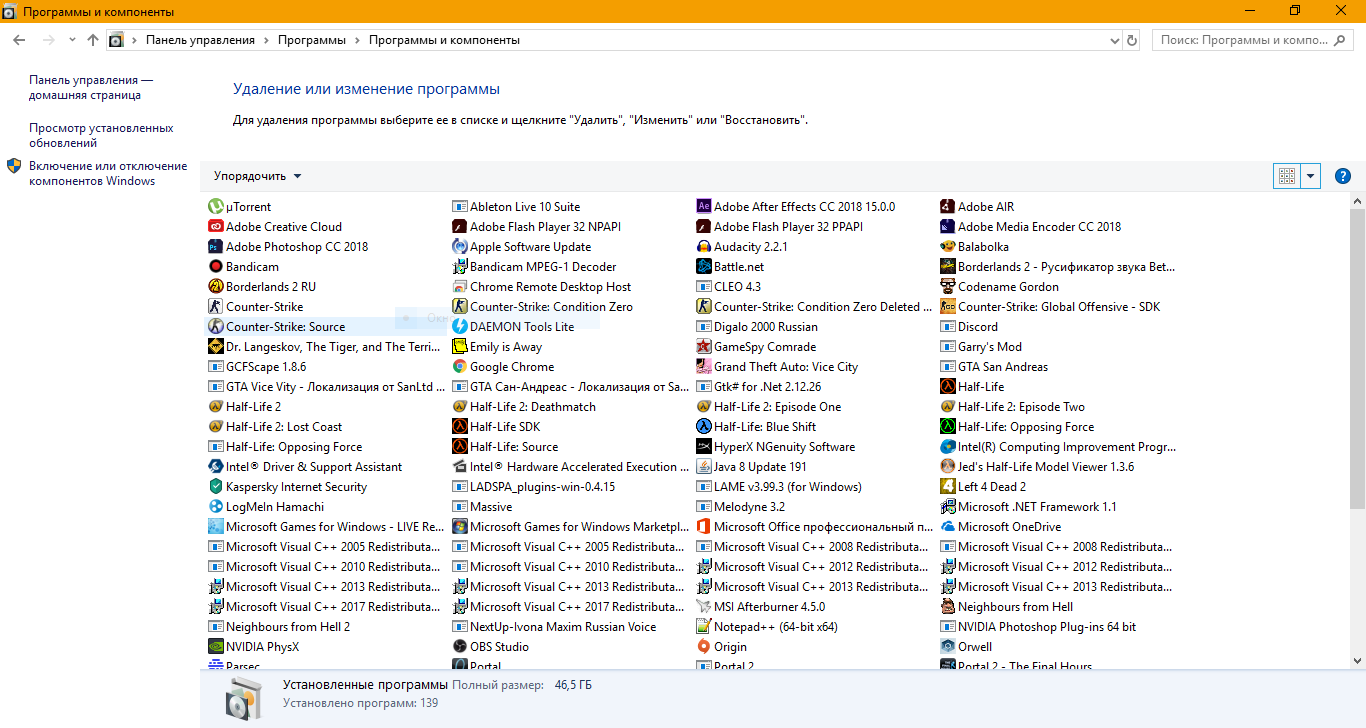
Task: Select the NVIDIA PhysX icon
Action: [x=215, y=647]
